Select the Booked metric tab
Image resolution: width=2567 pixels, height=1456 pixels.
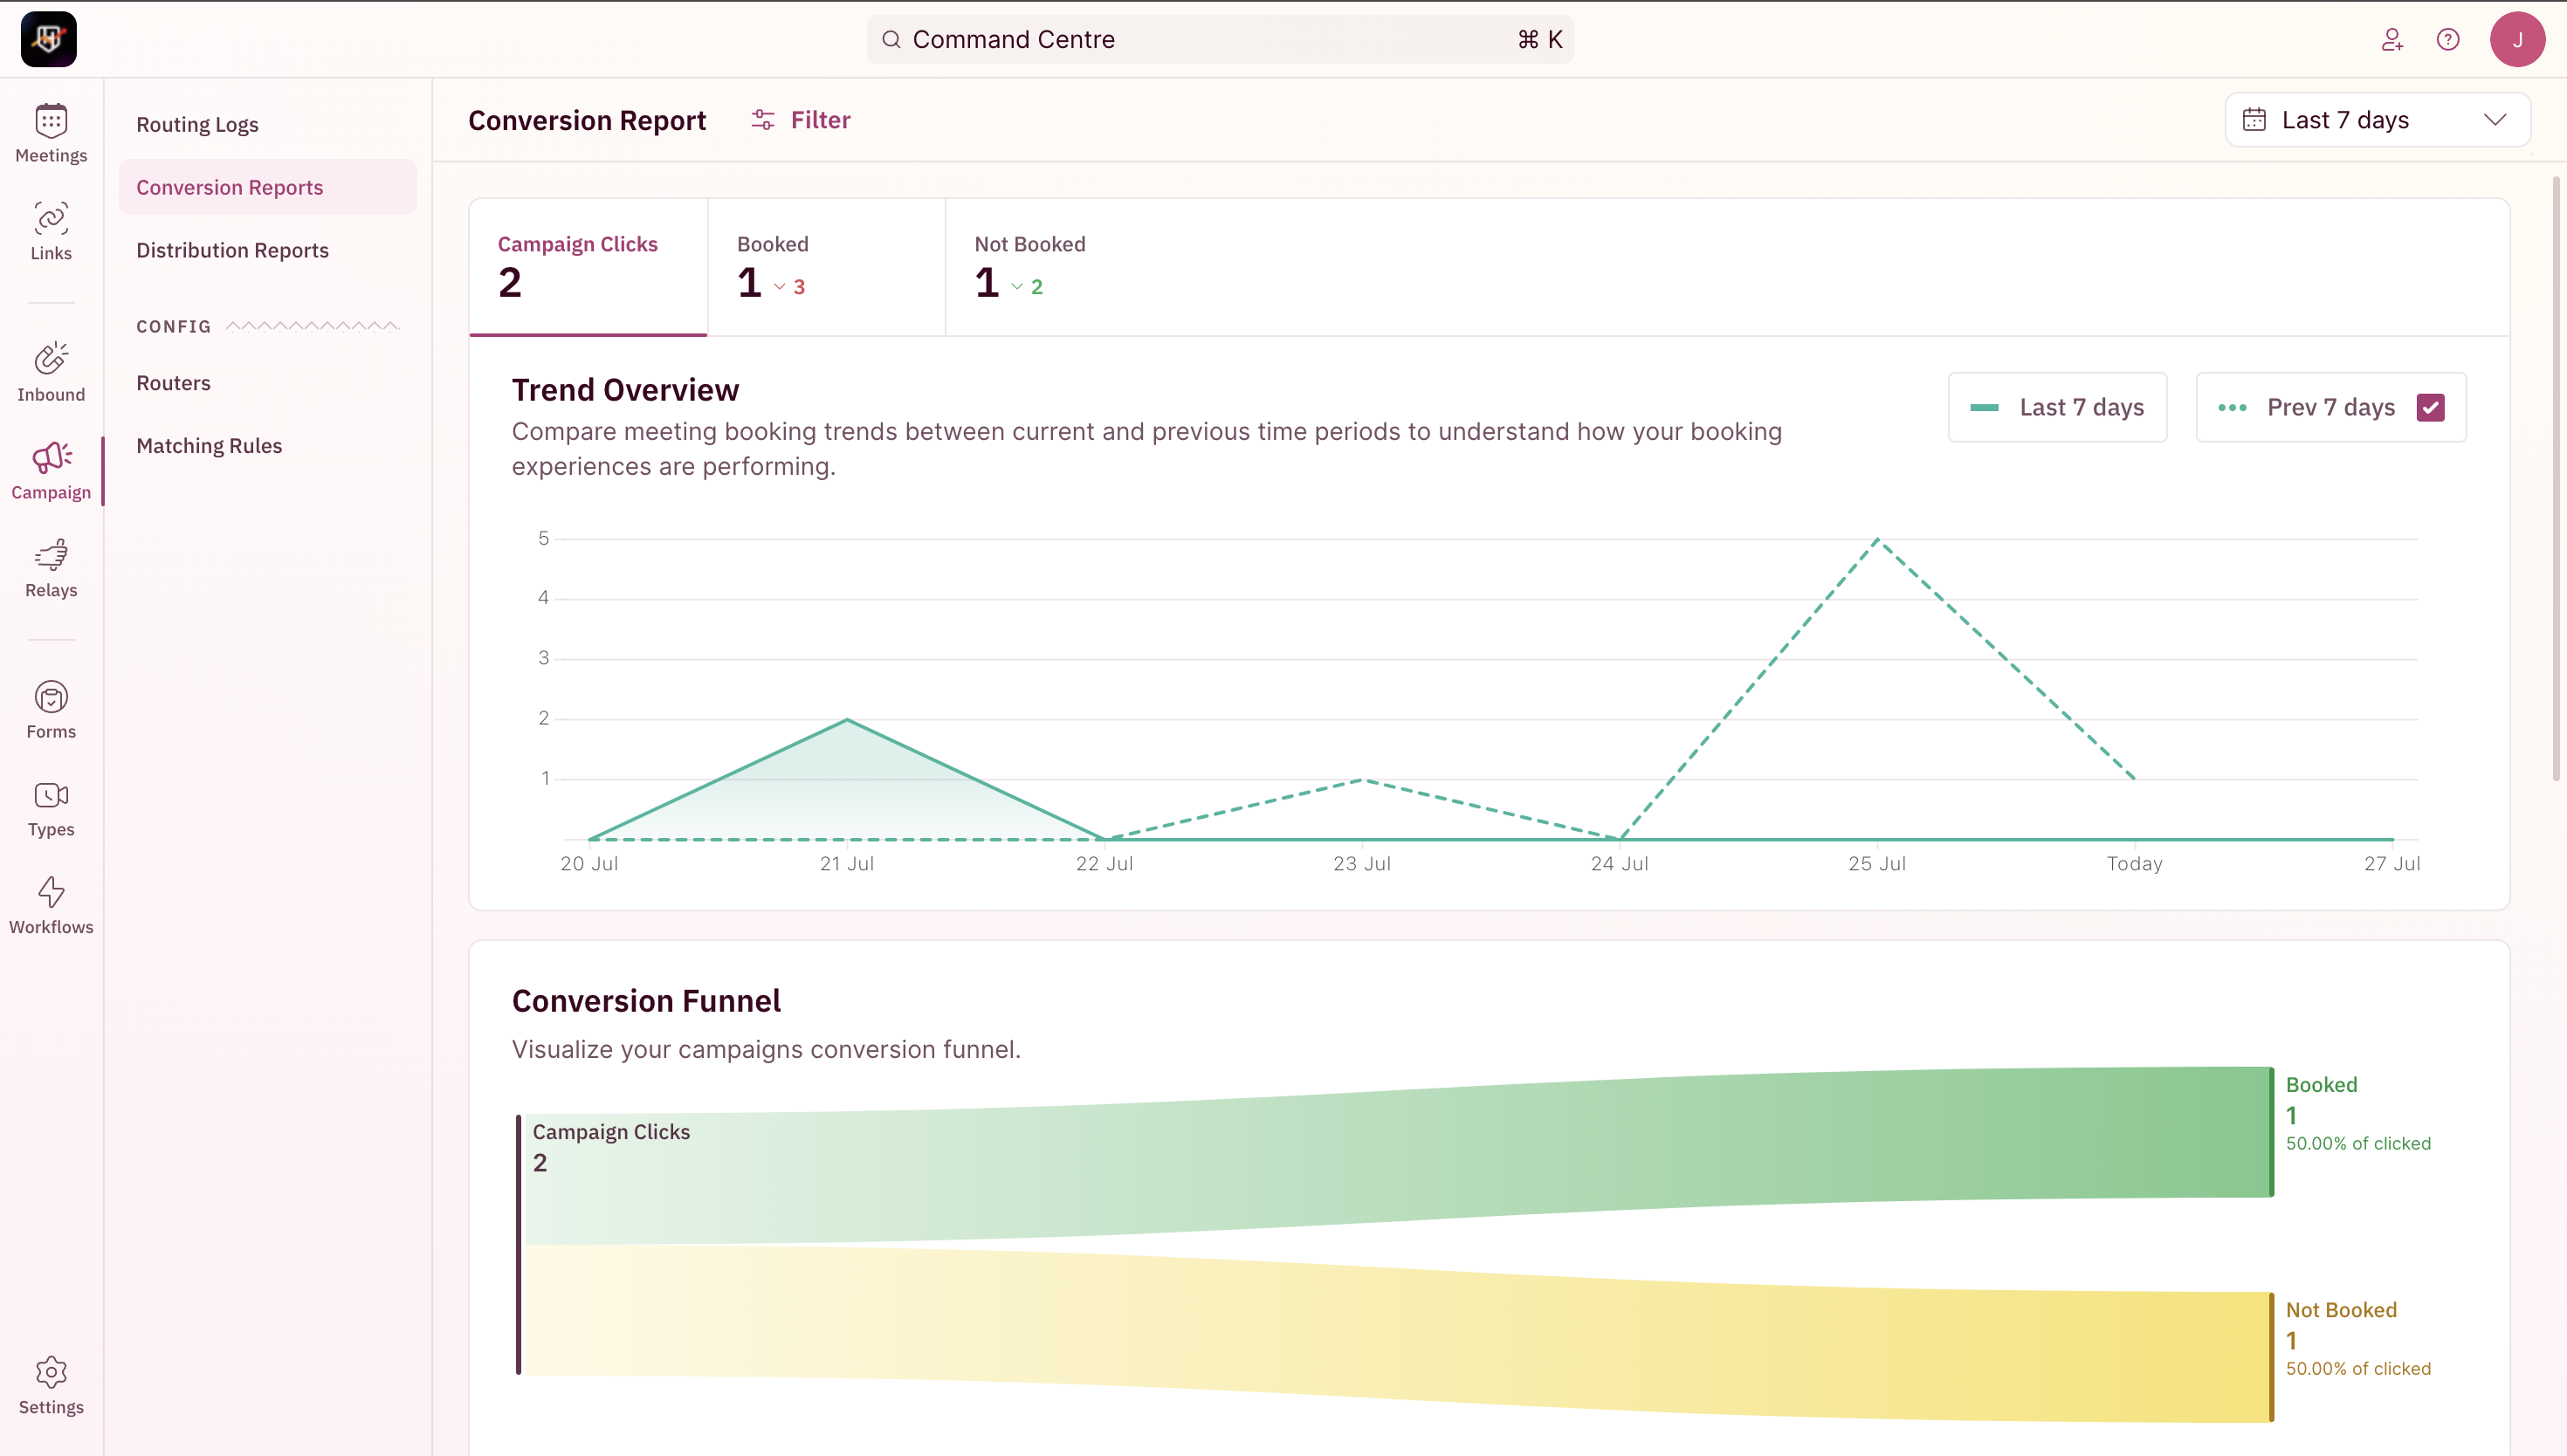(x=826, y=267)
